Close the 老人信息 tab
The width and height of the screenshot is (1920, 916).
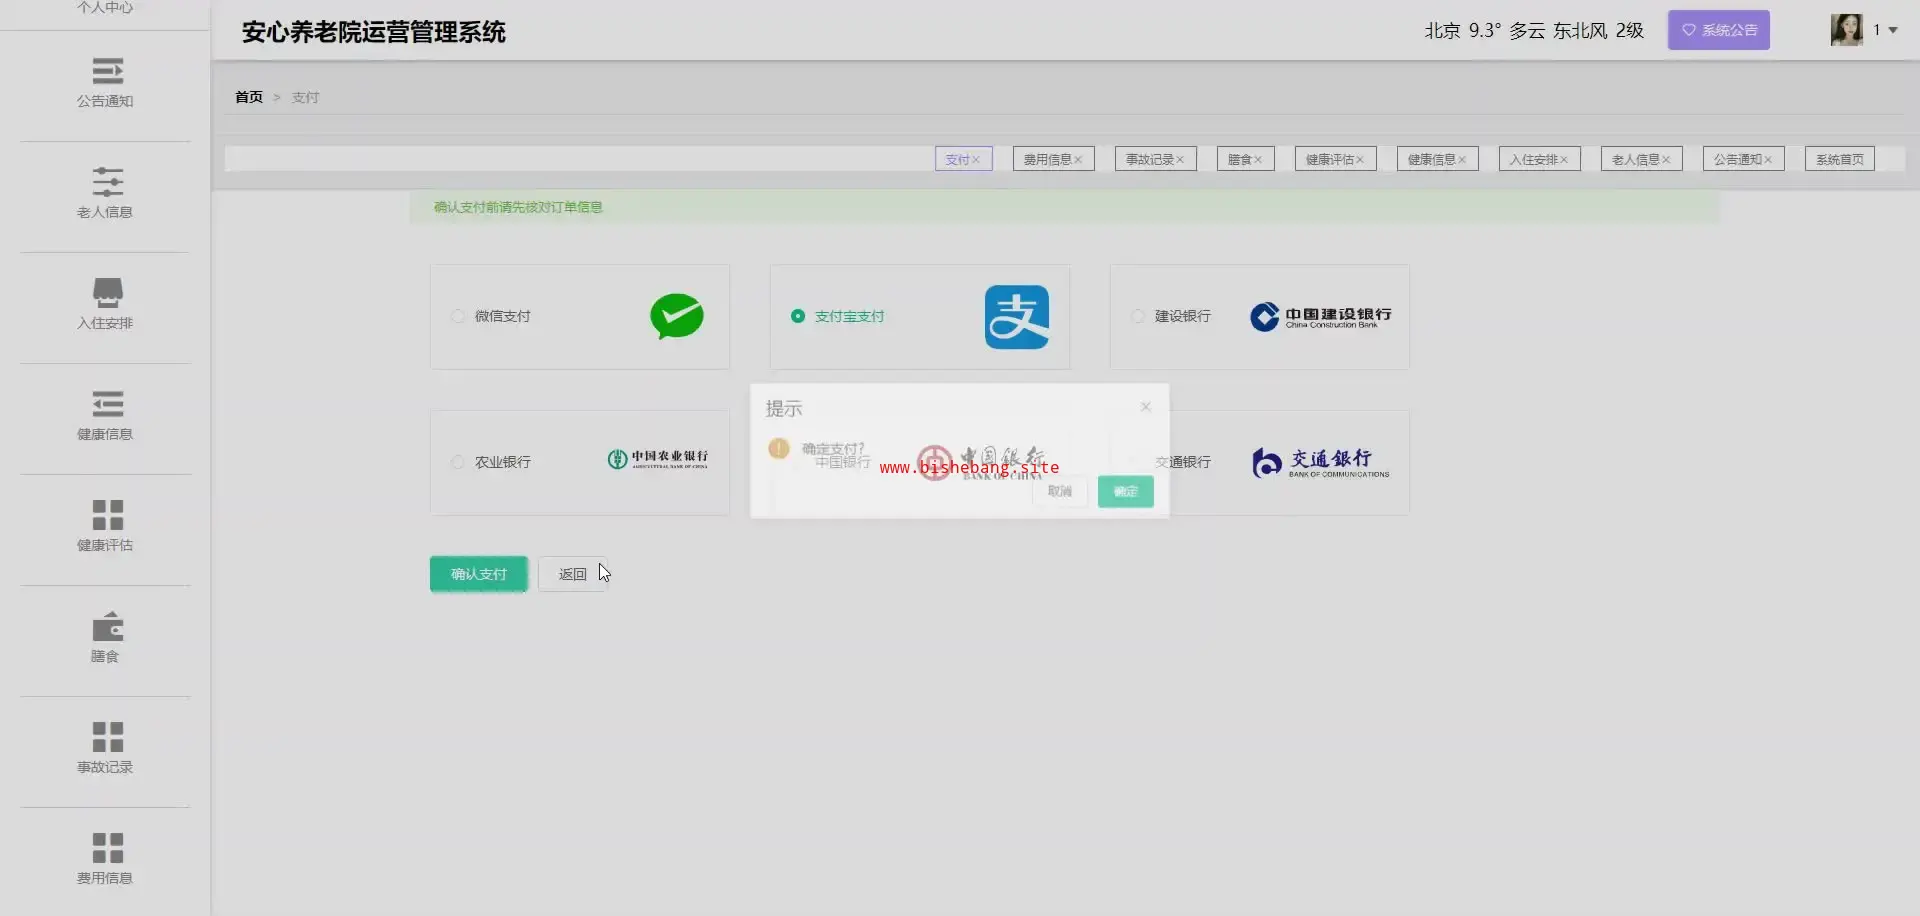[1666, 160]
